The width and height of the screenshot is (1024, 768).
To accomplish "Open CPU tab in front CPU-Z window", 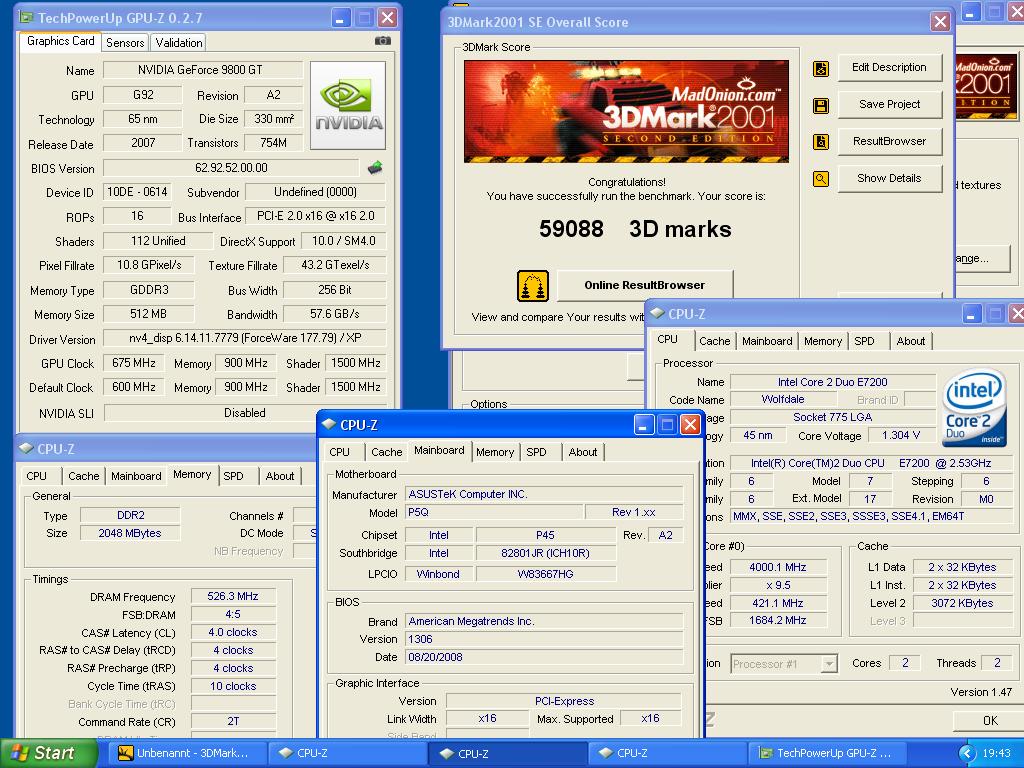I will click(x=340, y=452).
